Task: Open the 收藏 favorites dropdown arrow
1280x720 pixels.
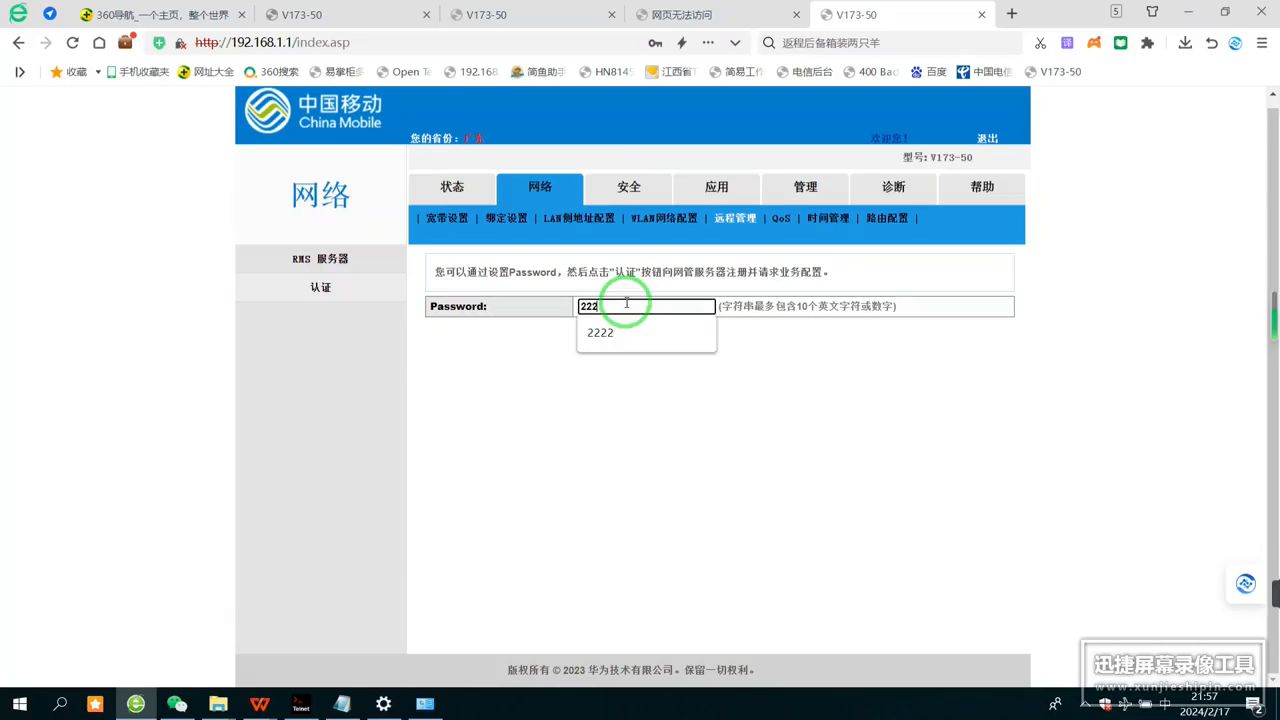Action: click(98, 72)
